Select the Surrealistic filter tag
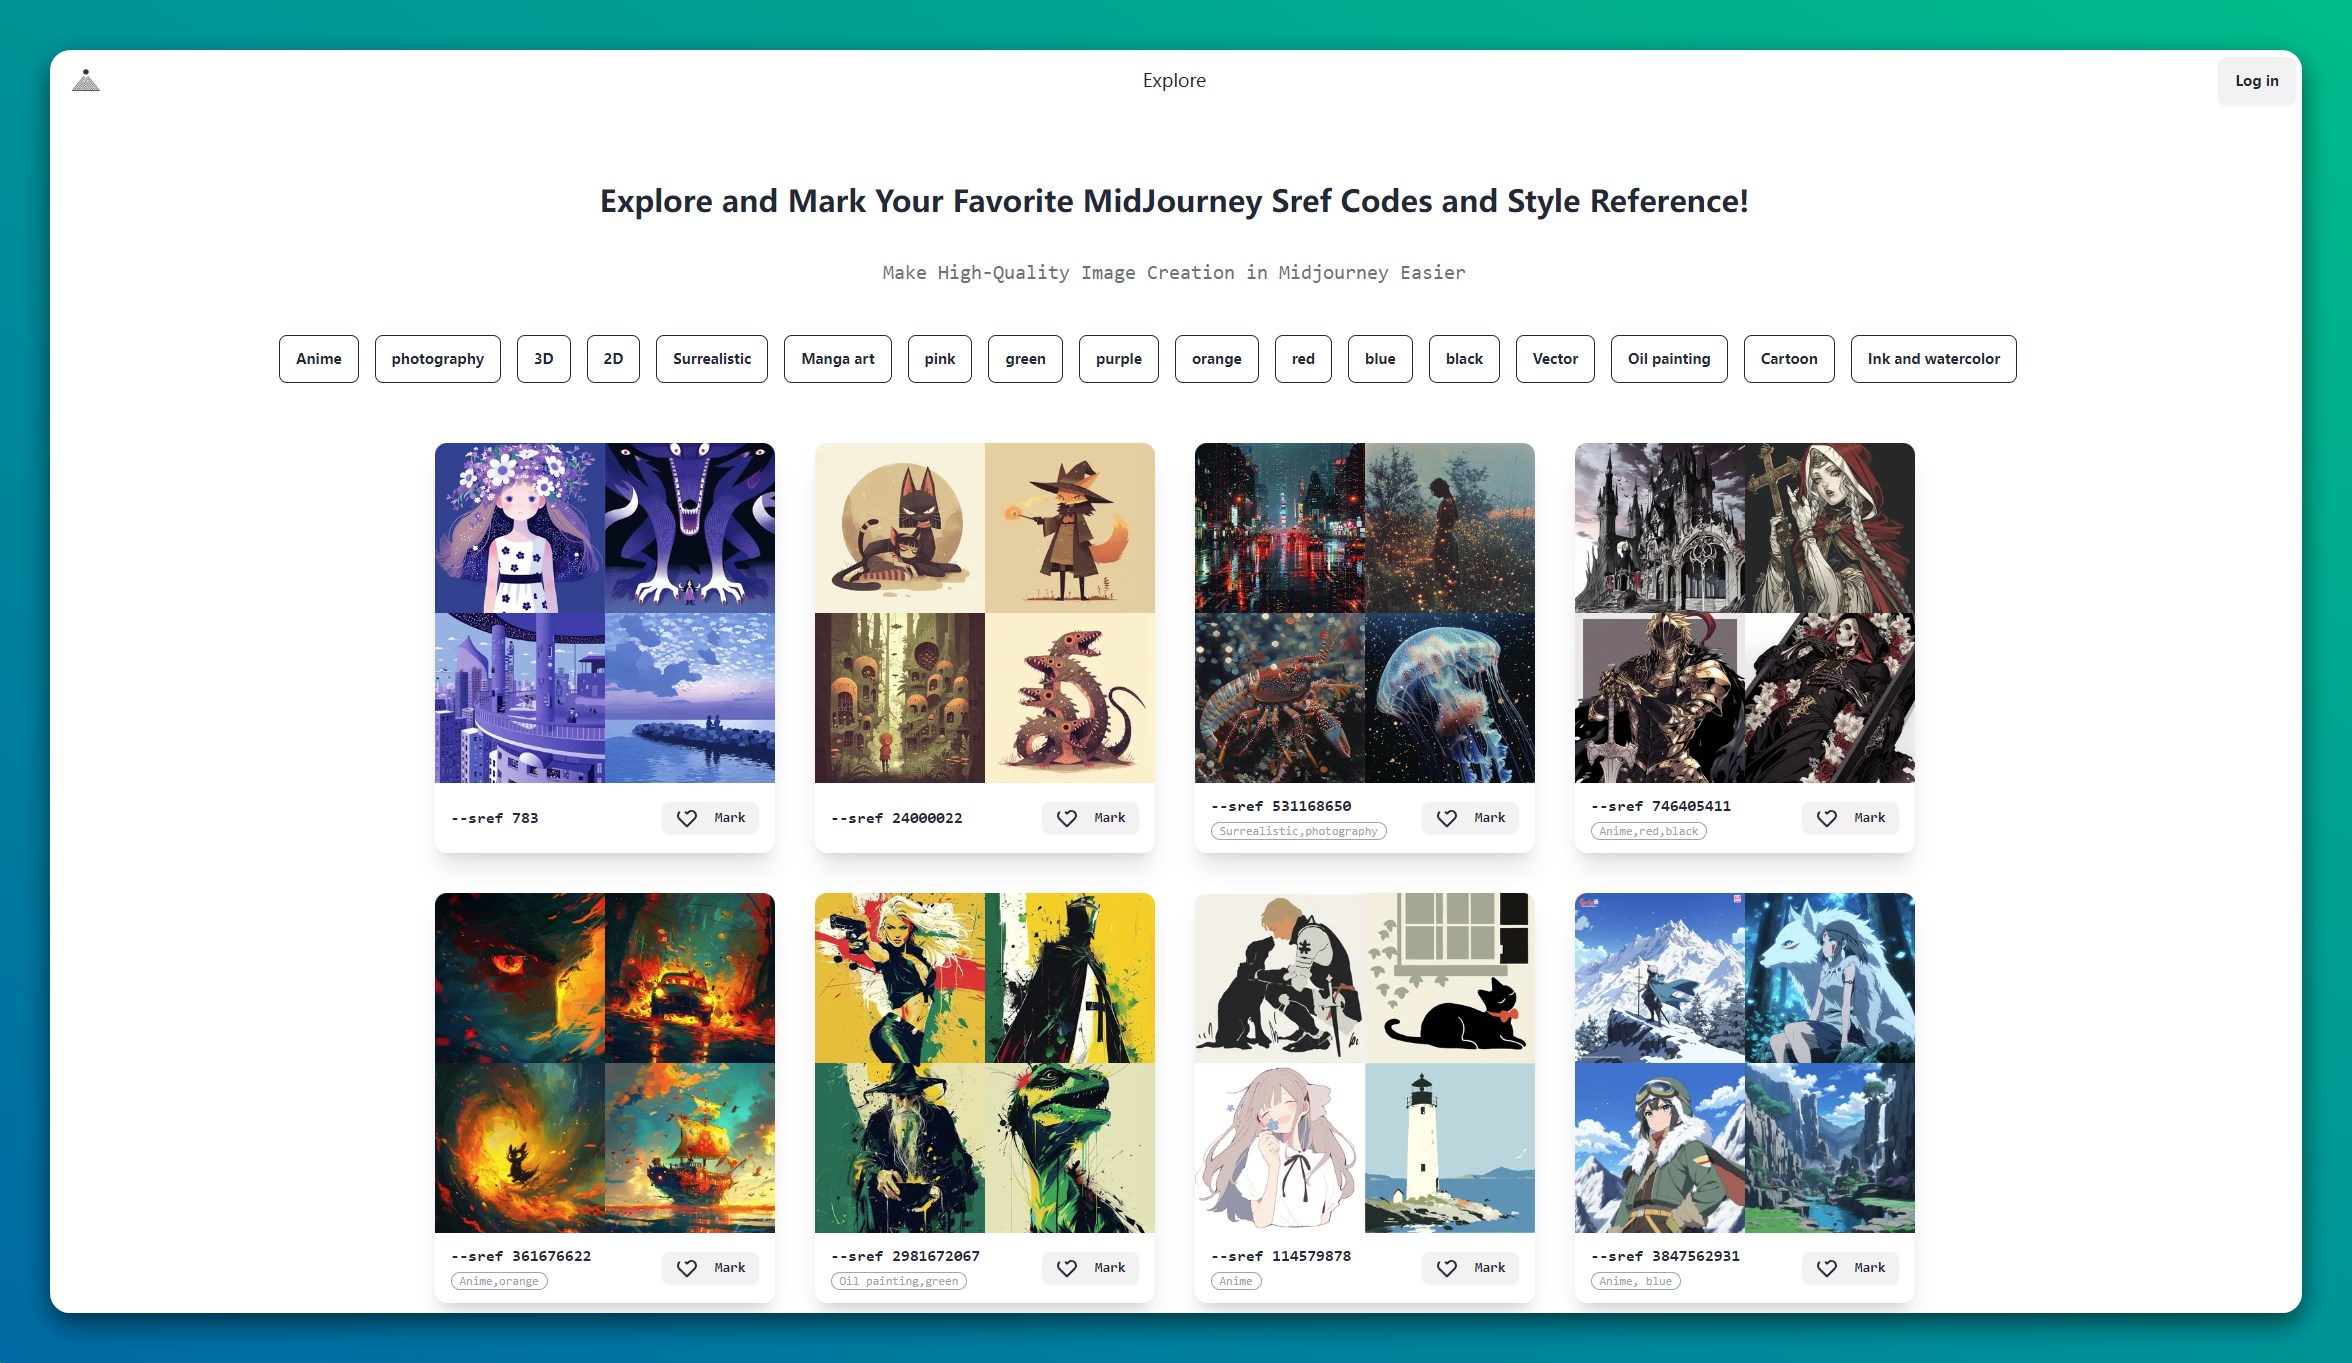2352x1363 pixels. point(710,359)
